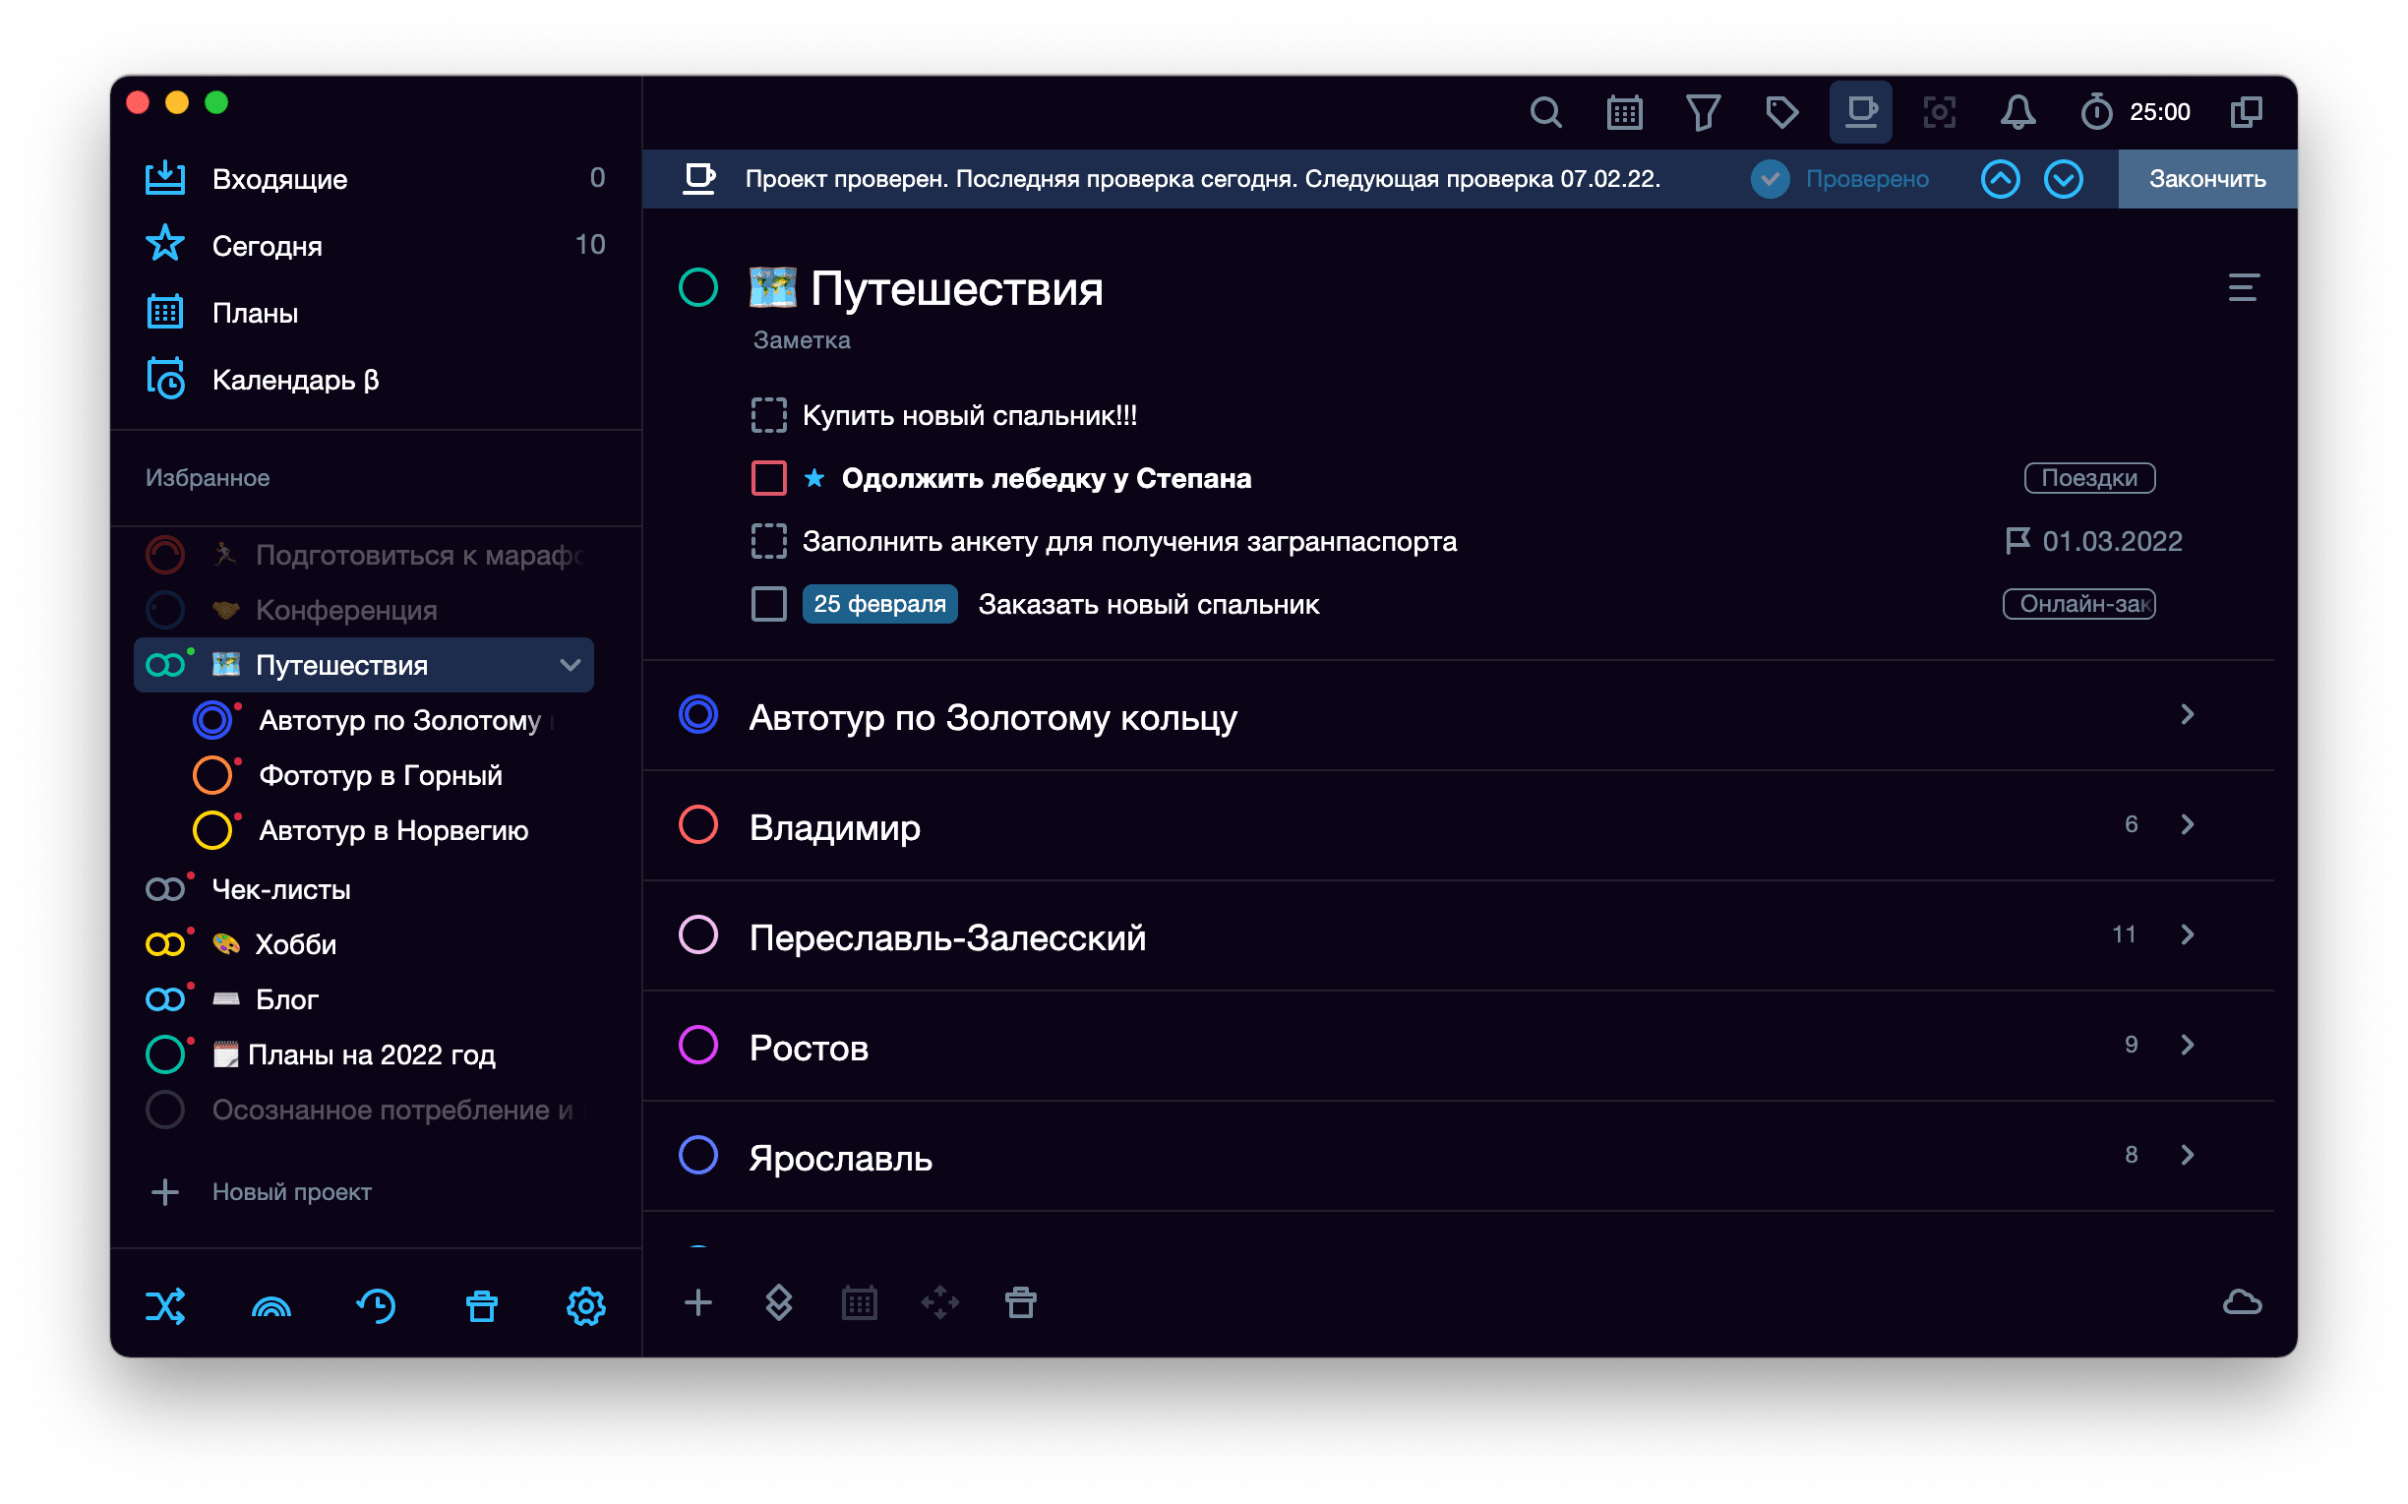Screen dimensions: 2408x1504
Task: Activate the focus mode icon
Action: click(1939, 112)
